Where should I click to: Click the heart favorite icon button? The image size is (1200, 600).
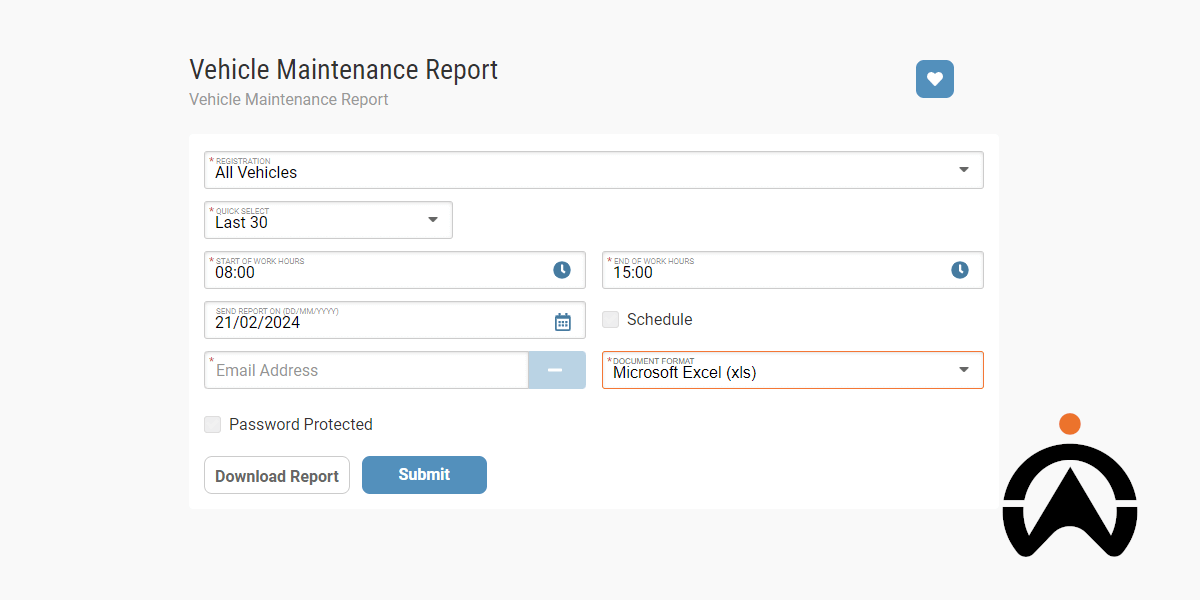tap(934, 79)
